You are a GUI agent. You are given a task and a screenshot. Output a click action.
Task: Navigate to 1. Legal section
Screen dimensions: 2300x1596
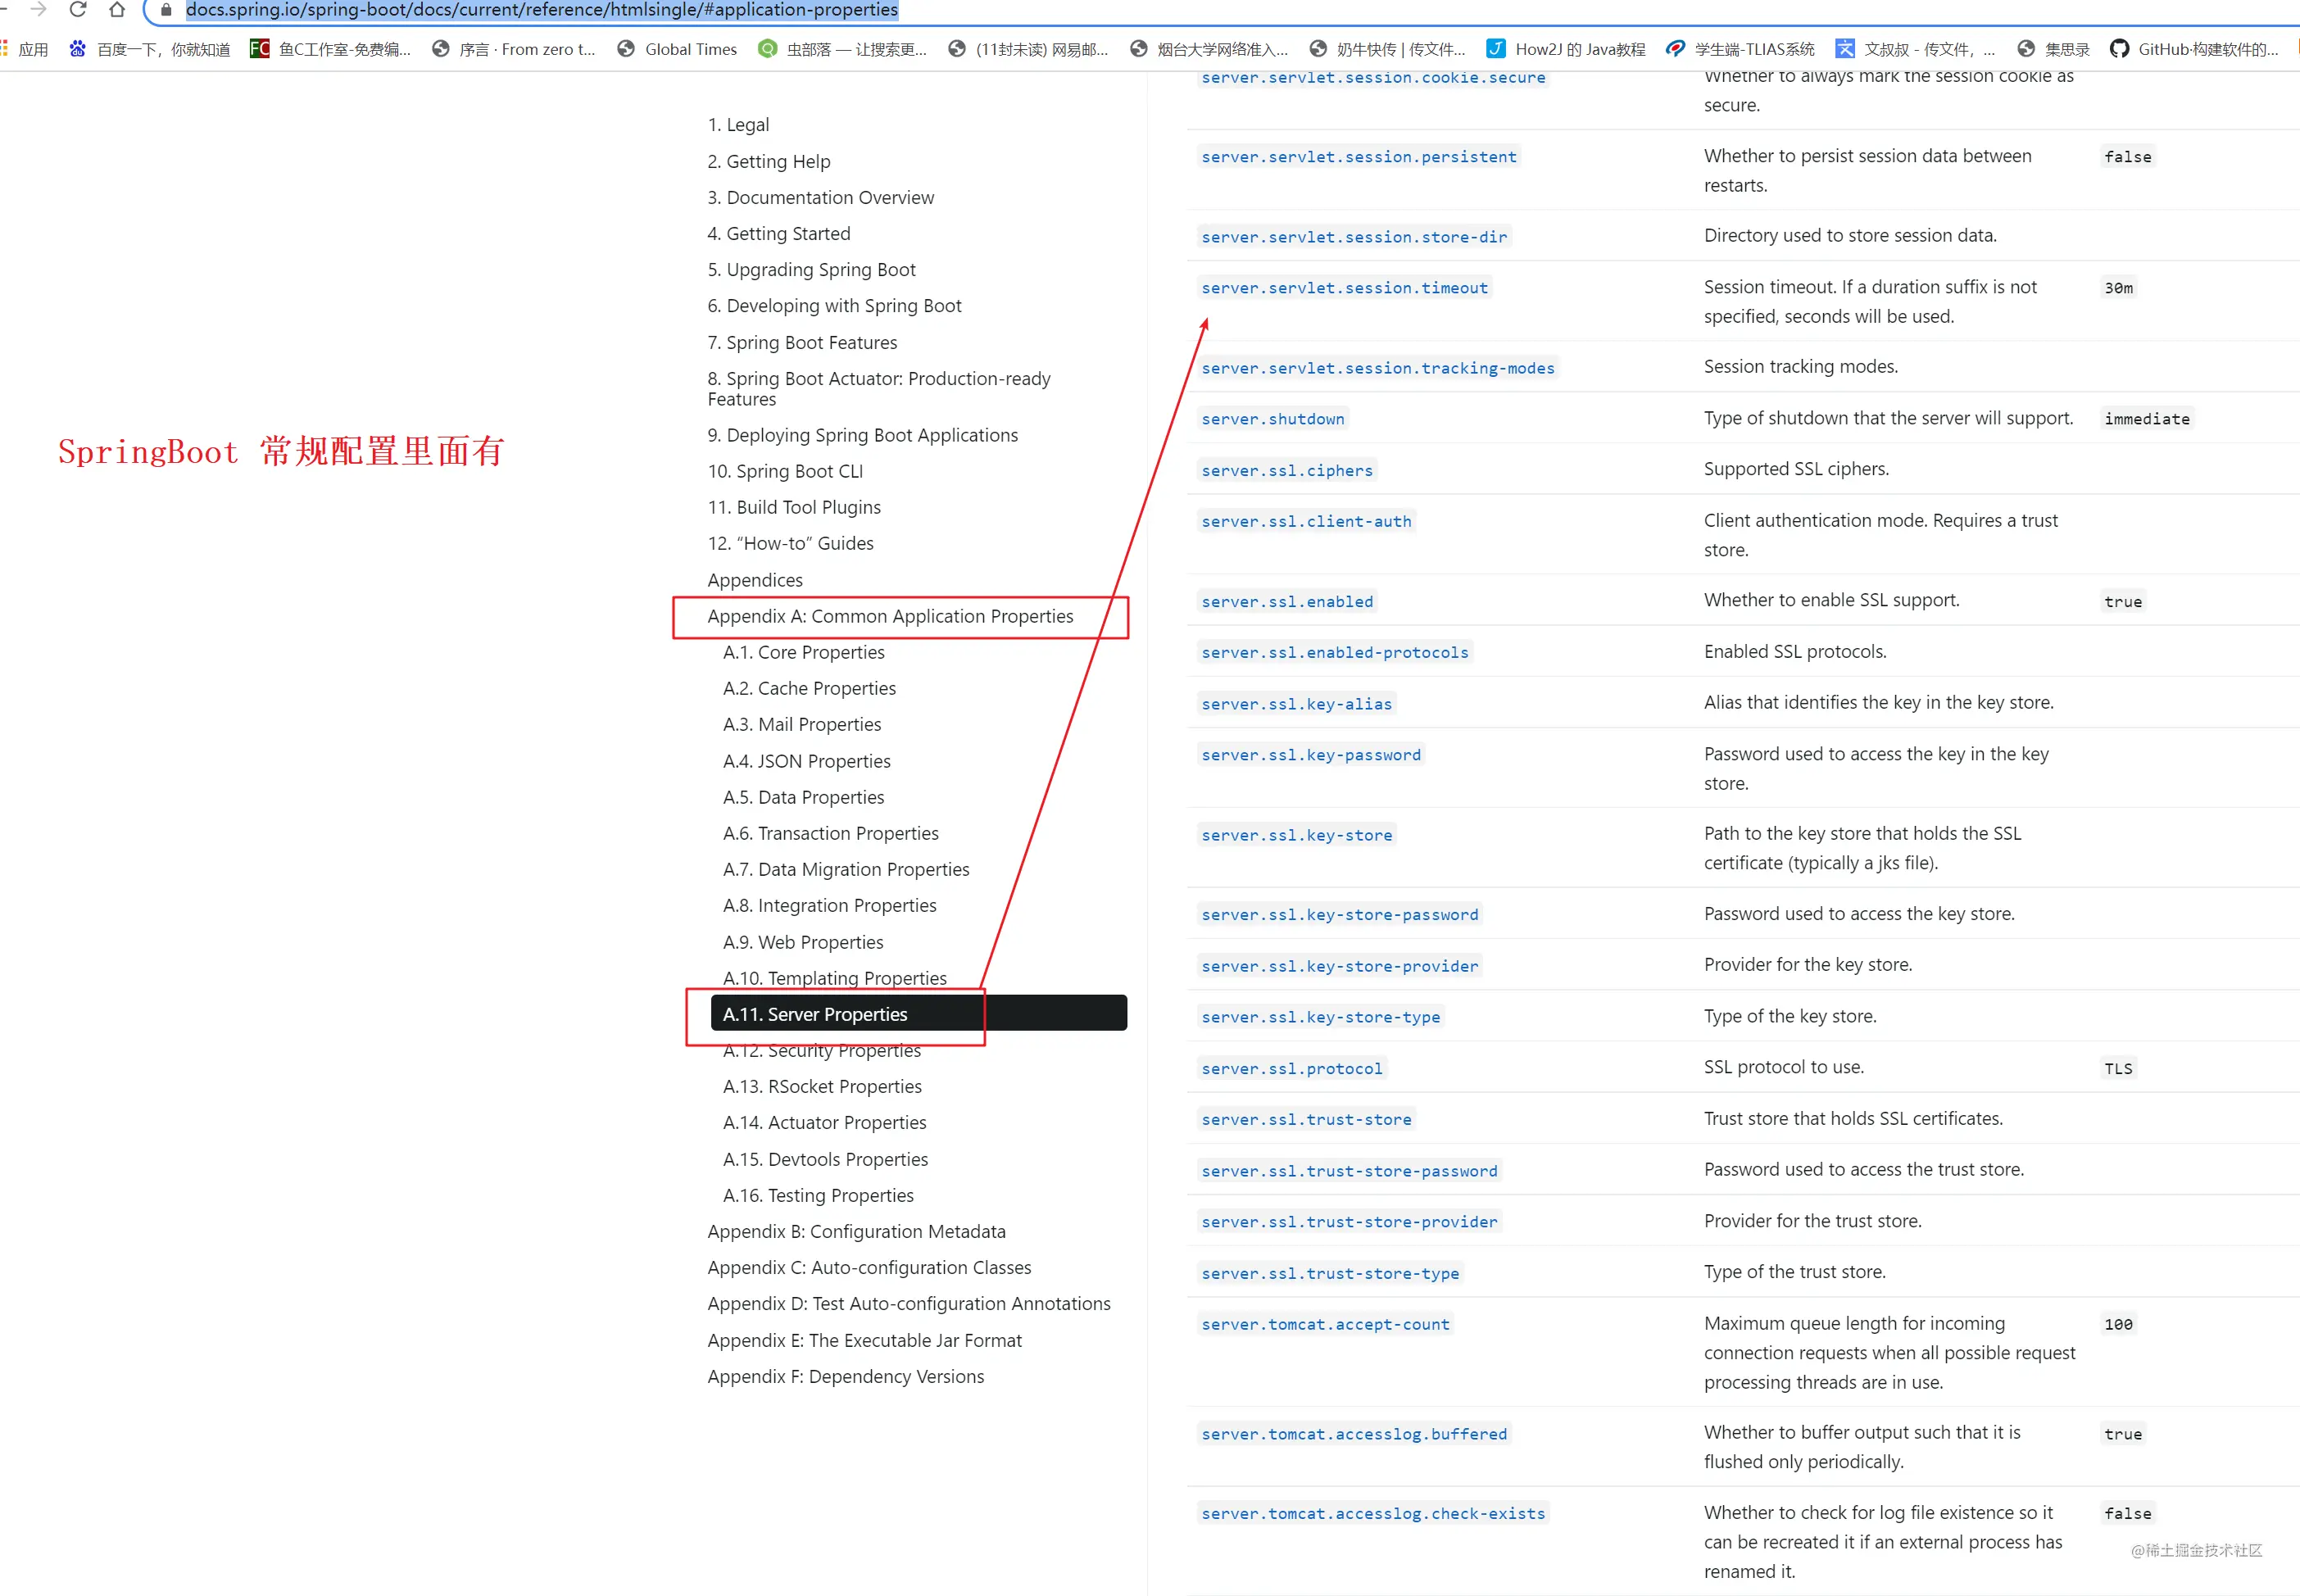click(738, 125)
